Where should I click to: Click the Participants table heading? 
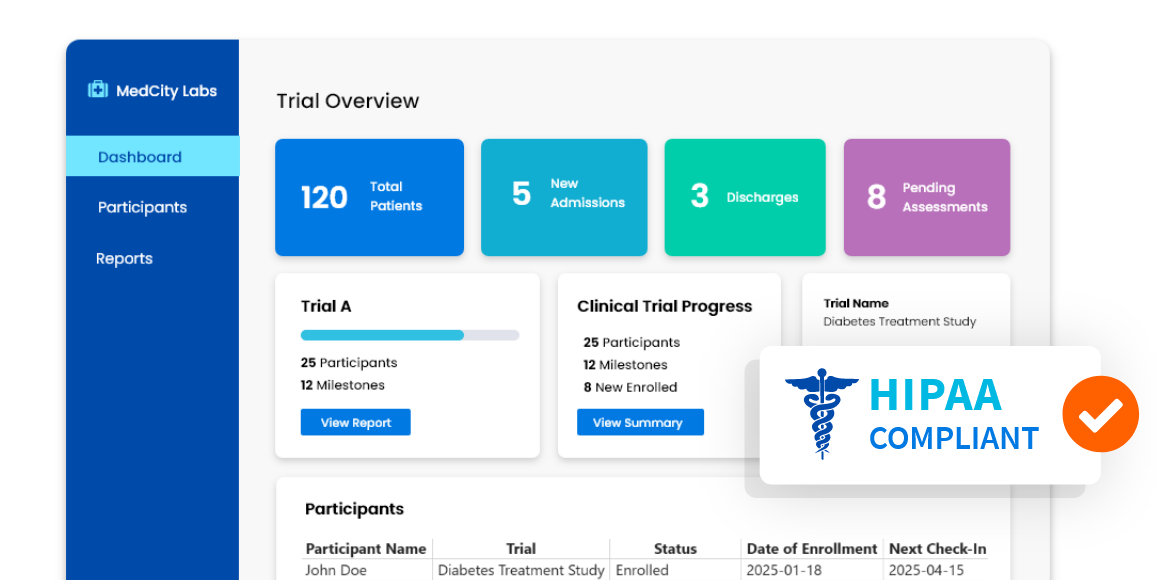[x=354, y=509]
